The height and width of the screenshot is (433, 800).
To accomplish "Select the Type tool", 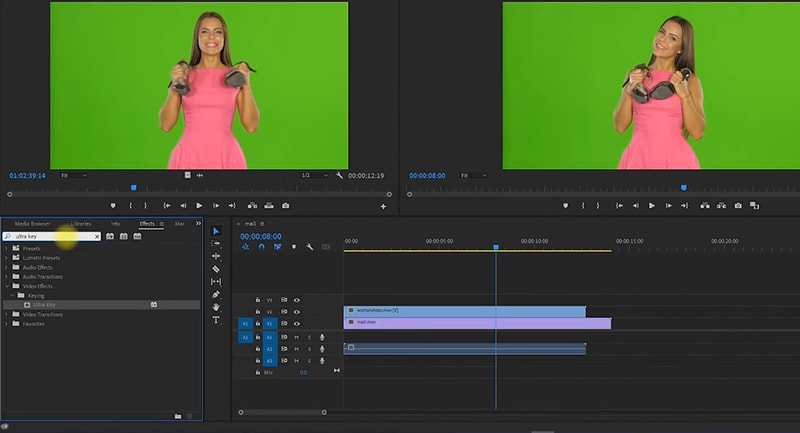I will [x=216, y=320].
